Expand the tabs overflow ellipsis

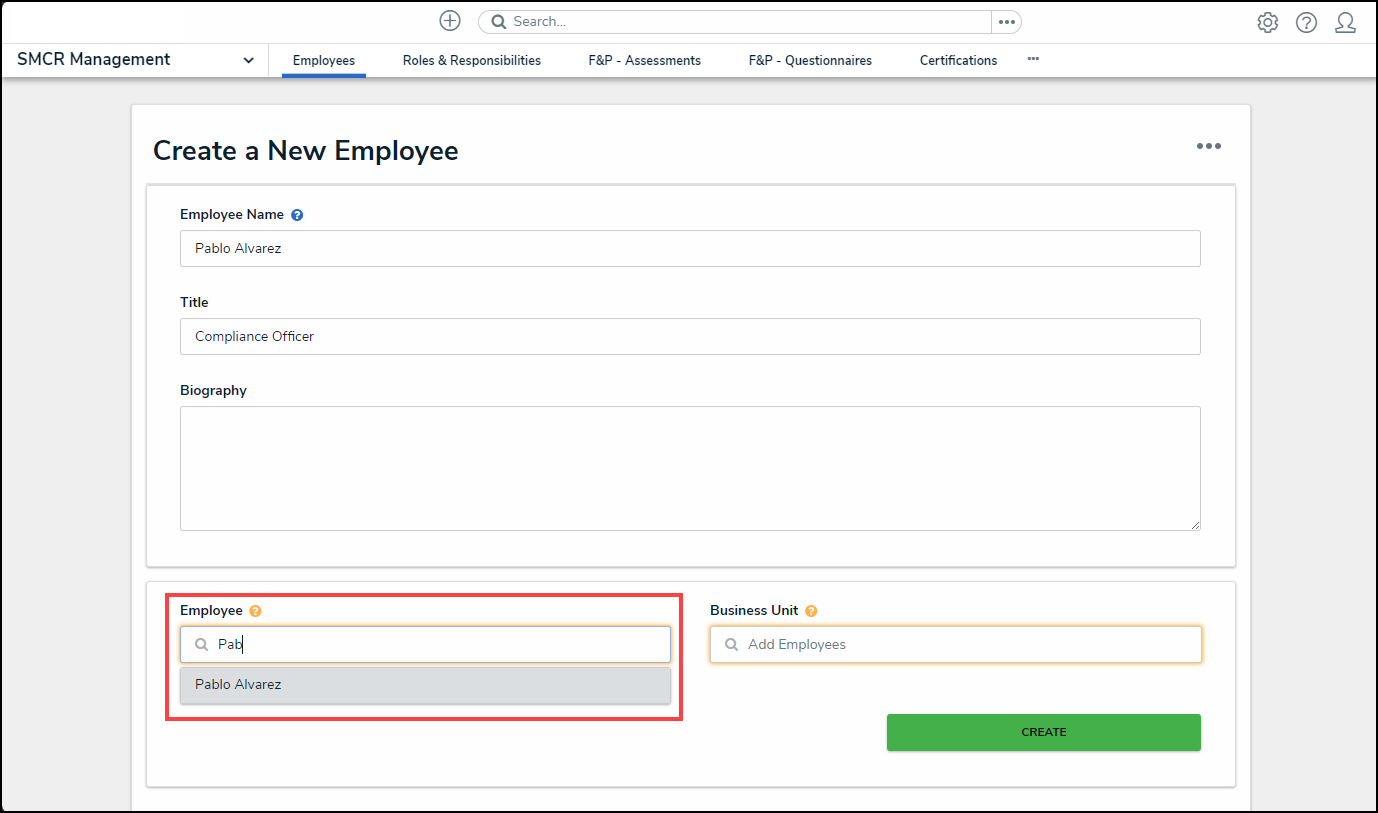(1033, 59)
